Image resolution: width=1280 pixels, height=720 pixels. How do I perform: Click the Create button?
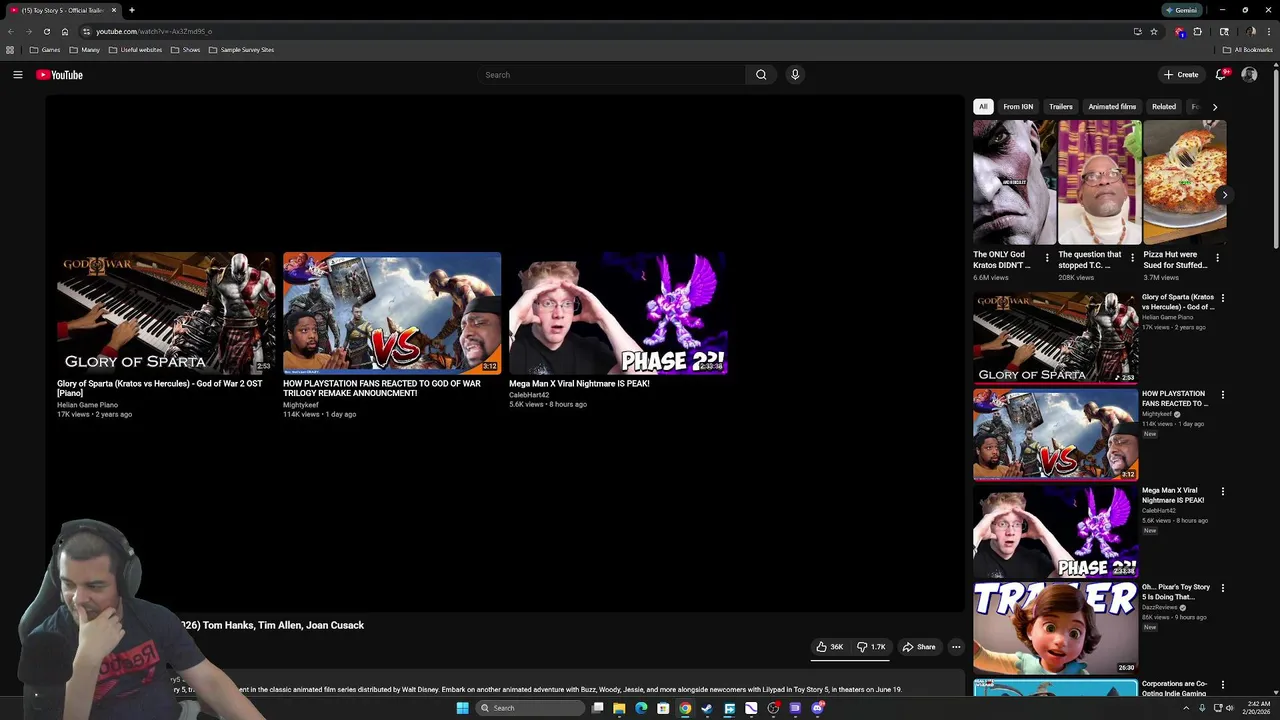point(1181,75)
